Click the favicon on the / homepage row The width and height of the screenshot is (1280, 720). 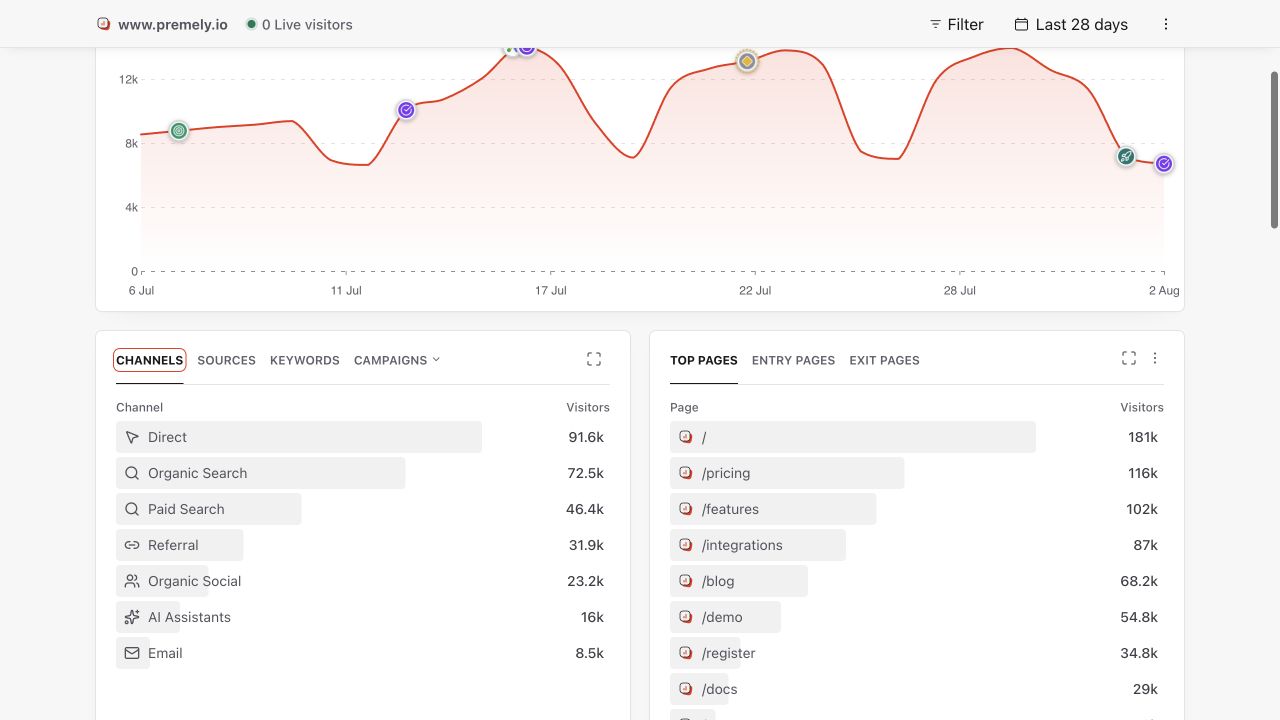[x=686, y=437]
